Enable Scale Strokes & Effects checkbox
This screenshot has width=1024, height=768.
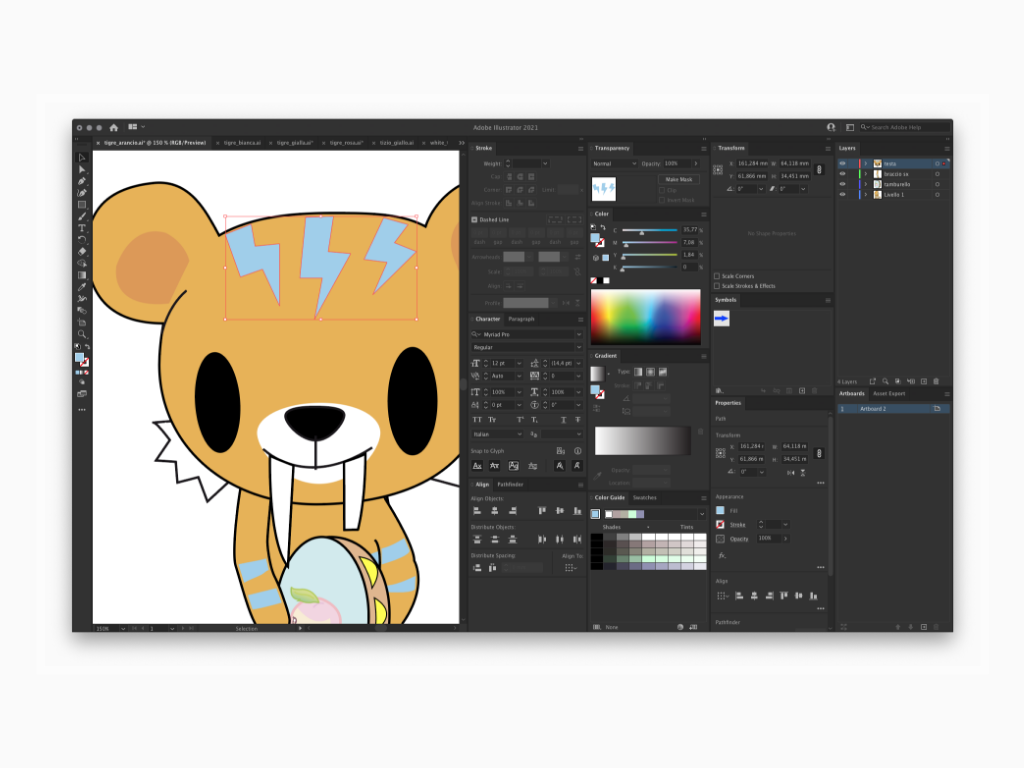(x=716, y=285)
